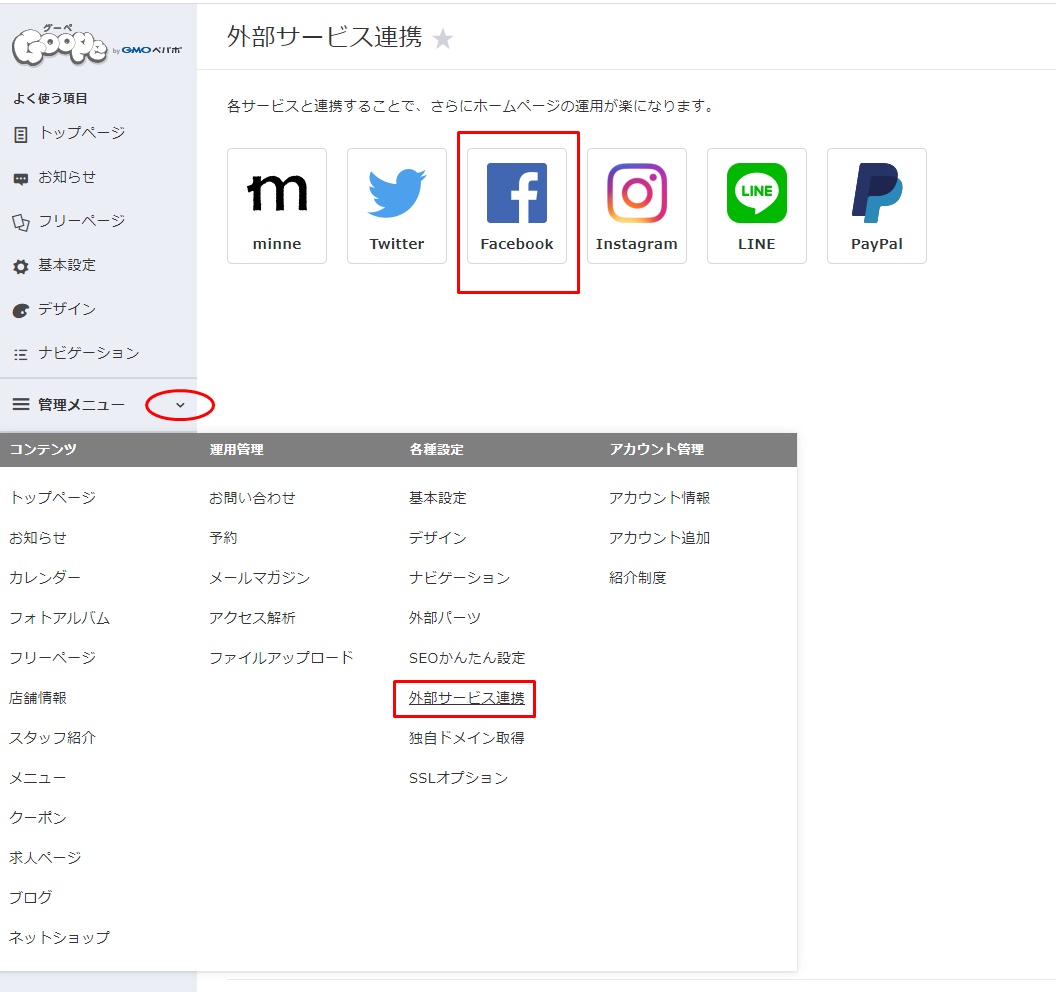Open the Instagram integration card
This screenshot has width=1056, height=992.
[636, 206]
